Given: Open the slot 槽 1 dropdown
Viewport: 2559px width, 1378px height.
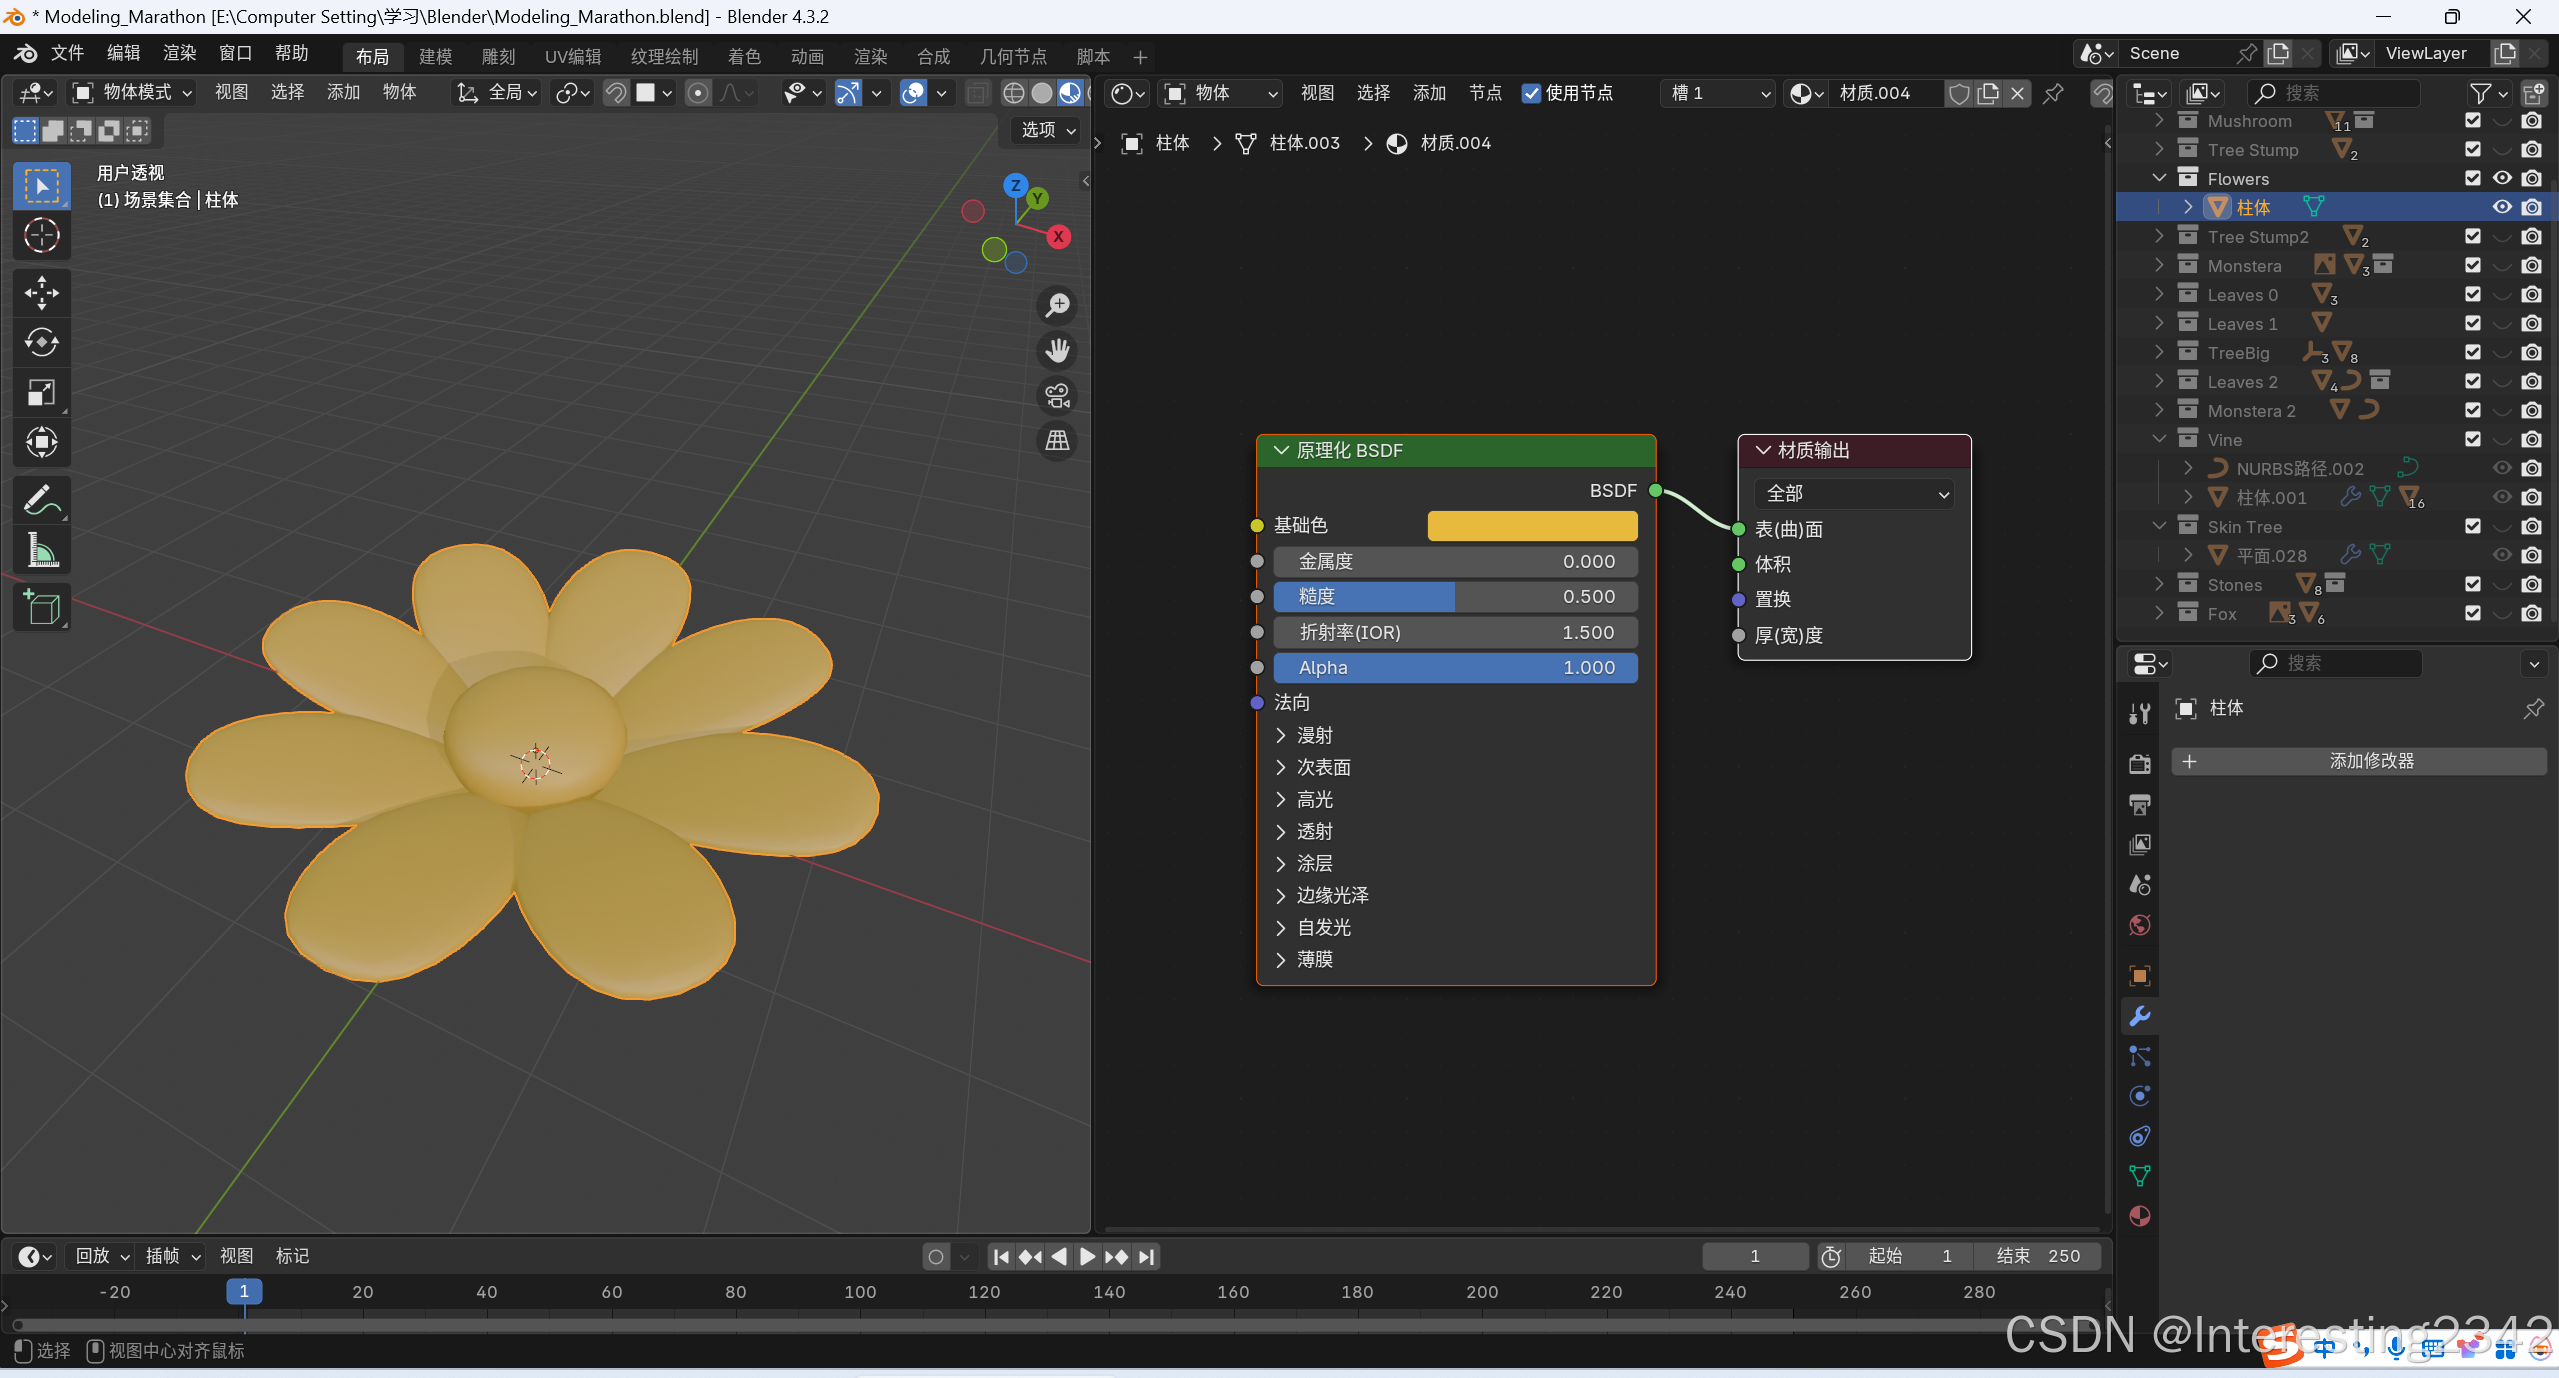Looking at the screenshot, I should point(1717,93).
